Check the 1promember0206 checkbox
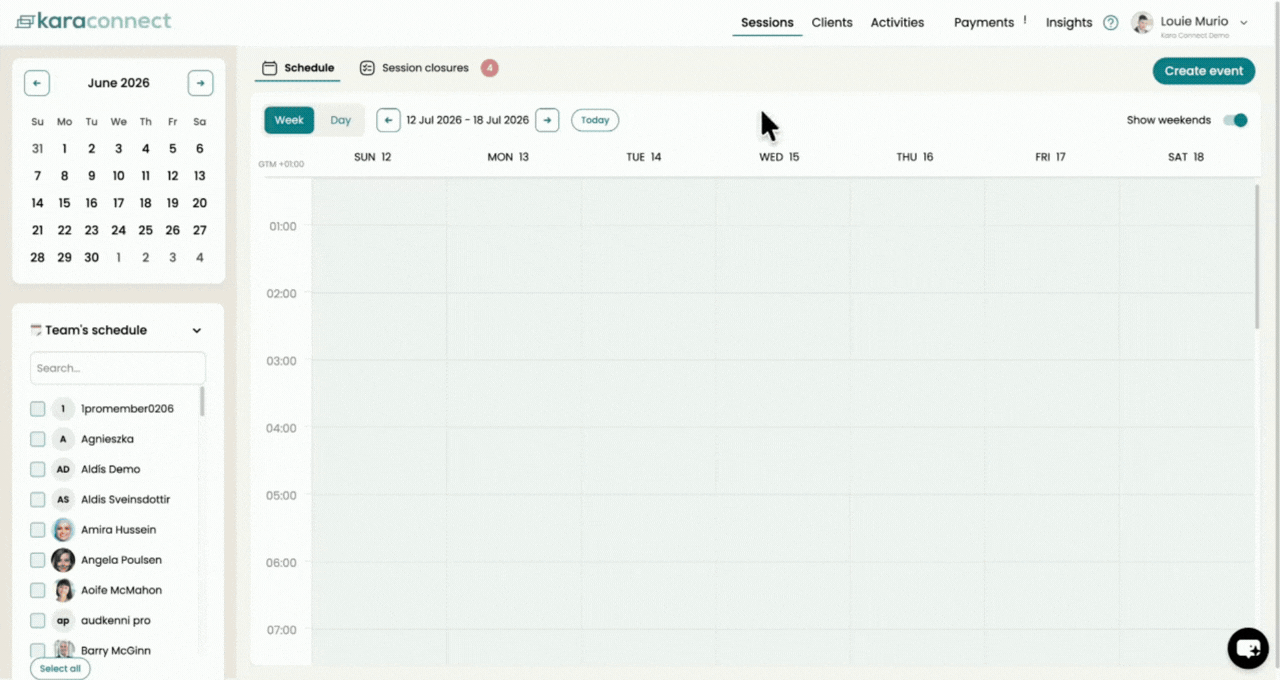The image size is (1280, 680). (x=37, y=409)
